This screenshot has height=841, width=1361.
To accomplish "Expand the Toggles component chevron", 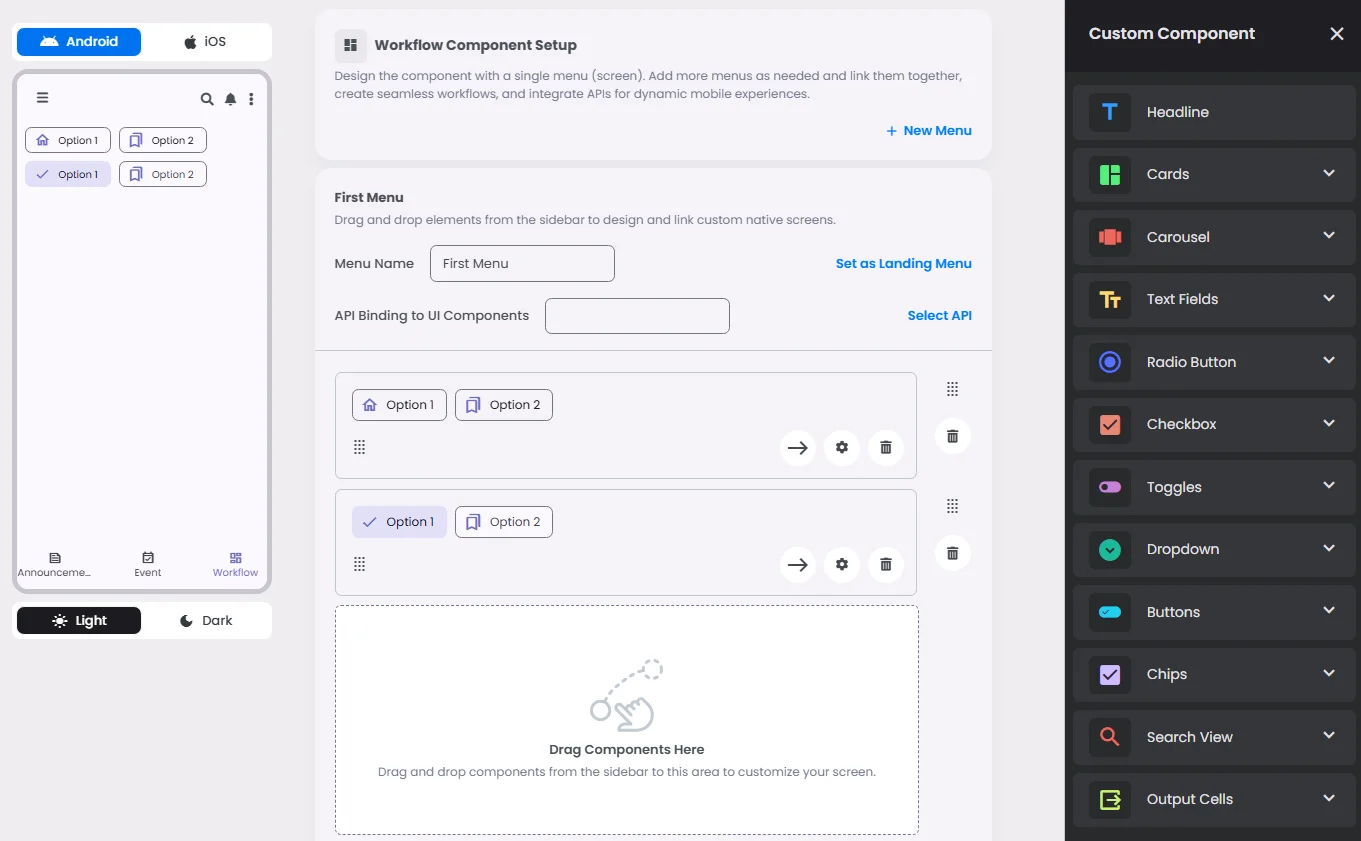I will (x=1328, y=486).
